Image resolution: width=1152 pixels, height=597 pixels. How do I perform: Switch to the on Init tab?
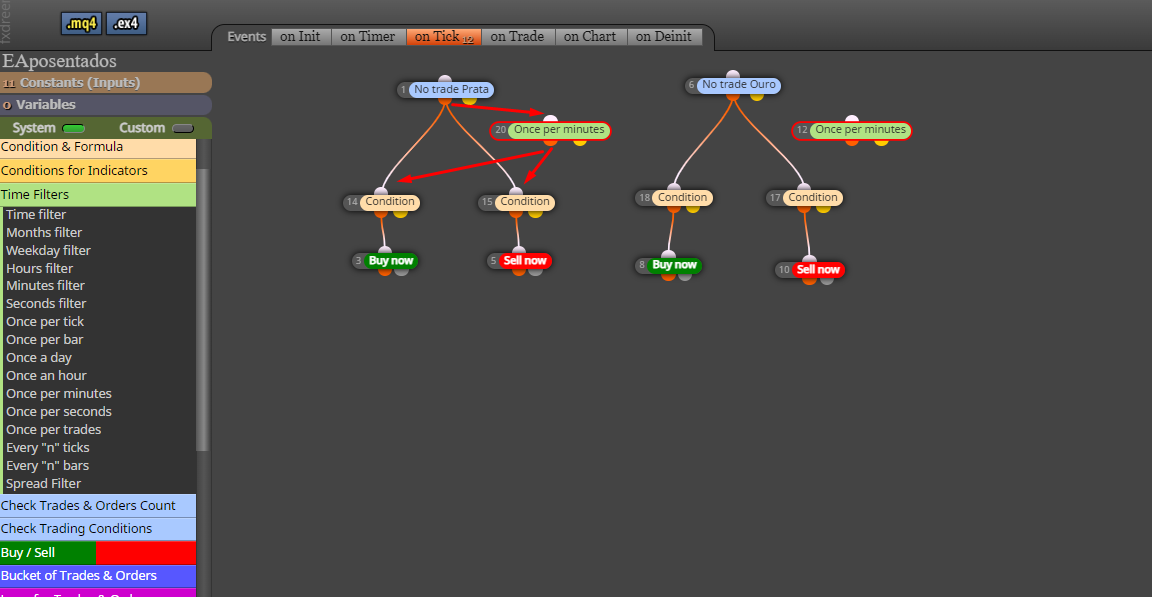[x=300, y=37]
